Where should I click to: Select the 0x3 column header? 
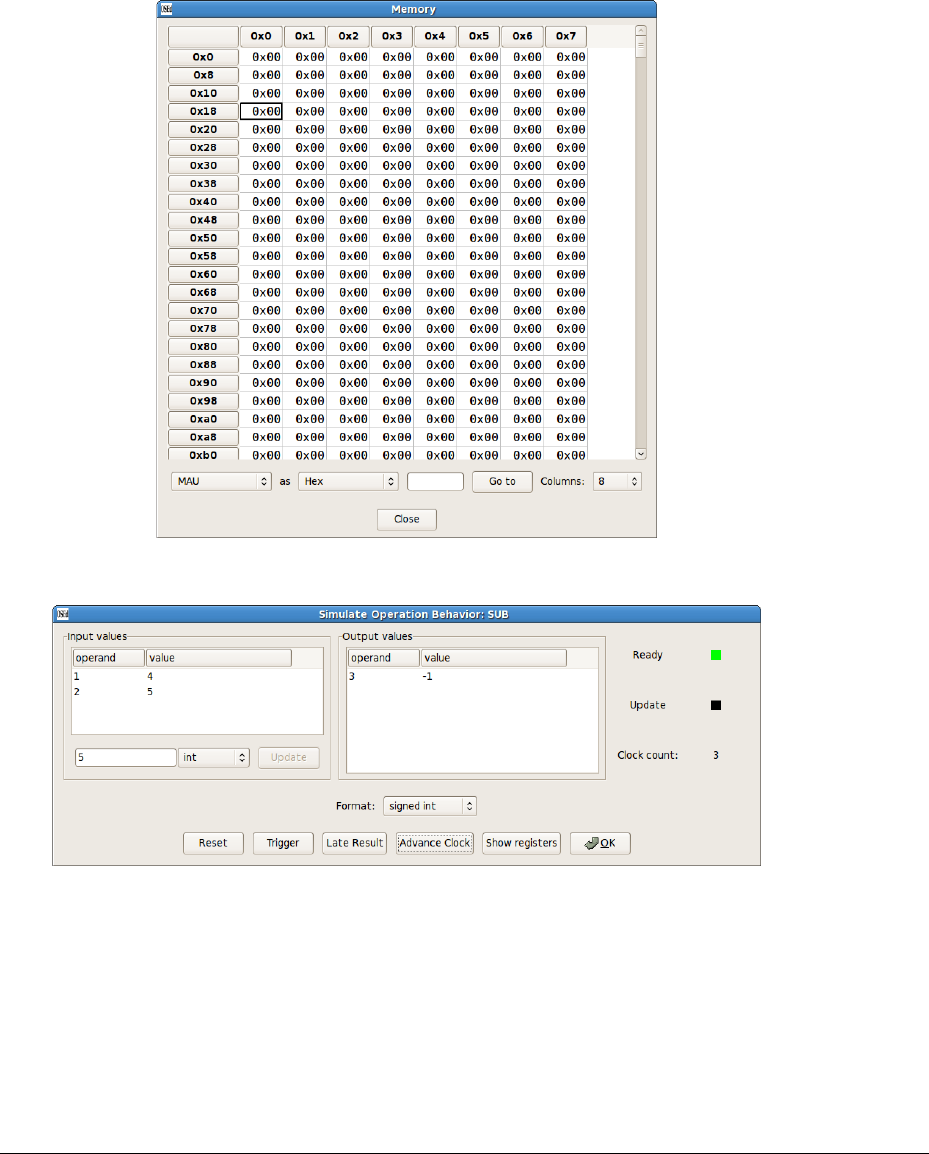click(x=392, y=36)
